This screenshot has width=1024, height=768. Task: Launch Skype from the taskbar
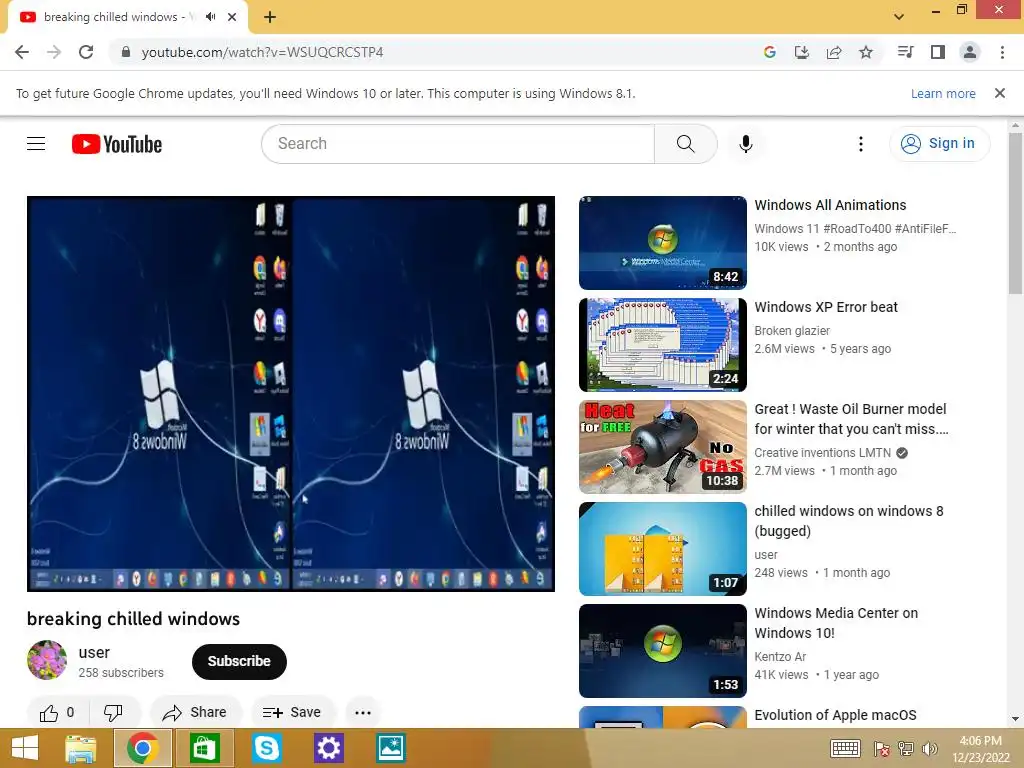click(x=266, y=748)
